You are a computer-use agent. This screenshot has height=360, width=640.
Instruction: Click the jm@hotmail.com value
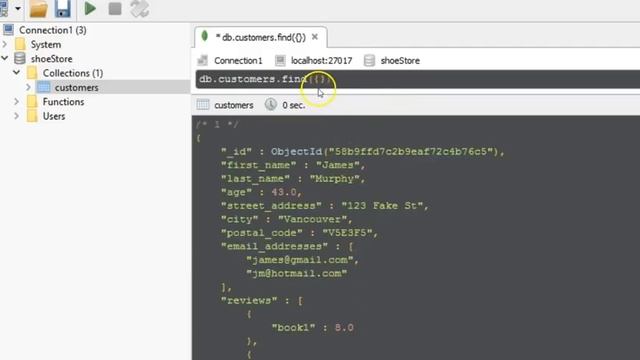[x=296, y=273]
